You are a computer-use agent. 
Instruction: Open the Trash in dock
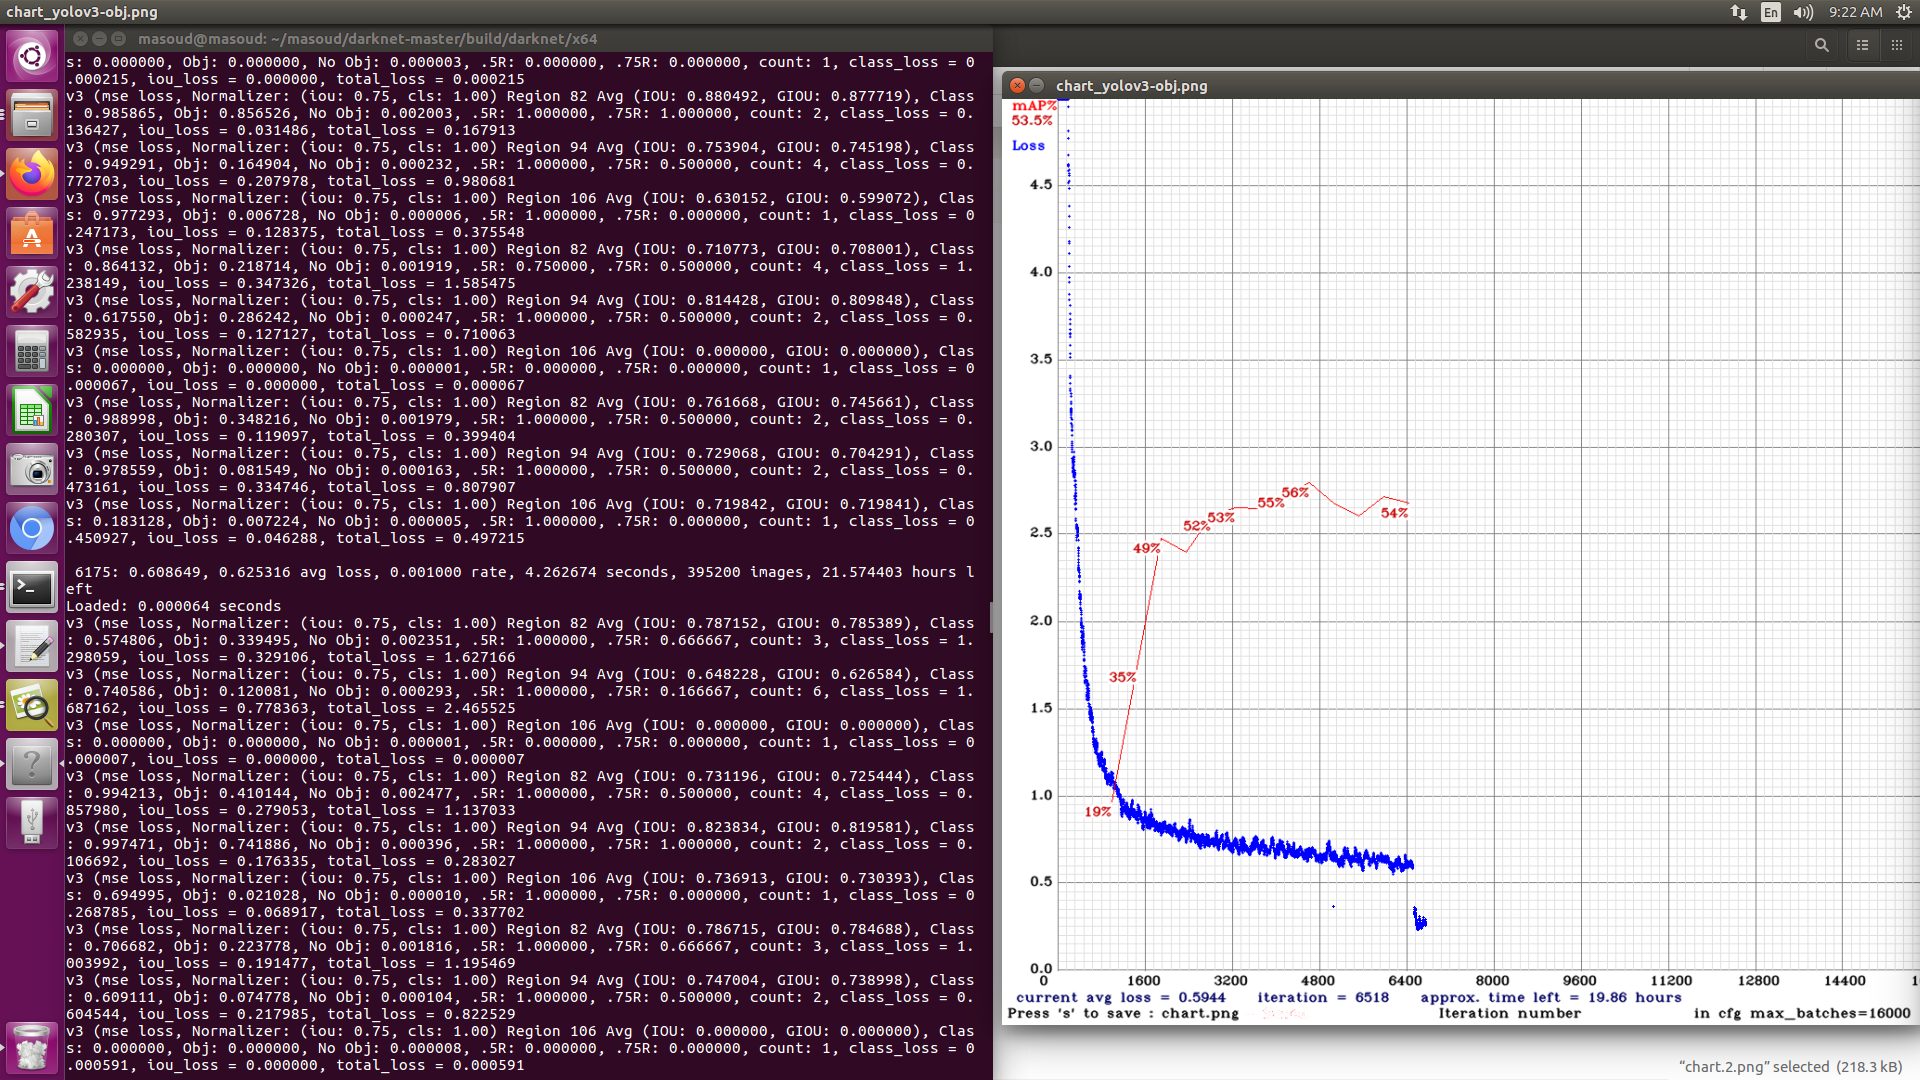click(32, 1048)
